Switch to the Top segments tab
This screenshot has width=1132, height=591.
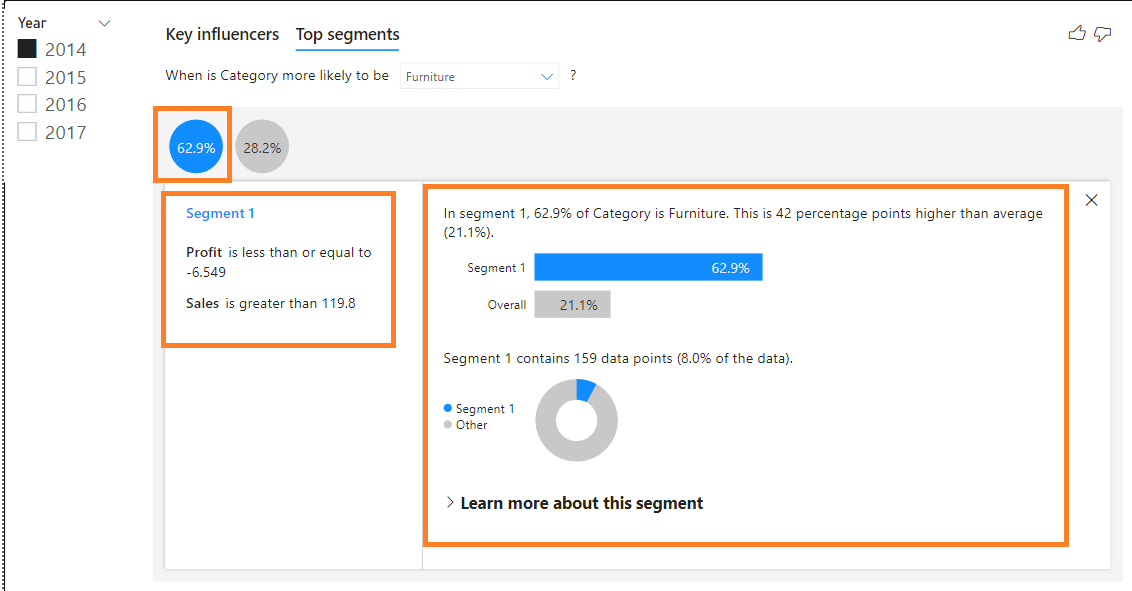point(347,34)
